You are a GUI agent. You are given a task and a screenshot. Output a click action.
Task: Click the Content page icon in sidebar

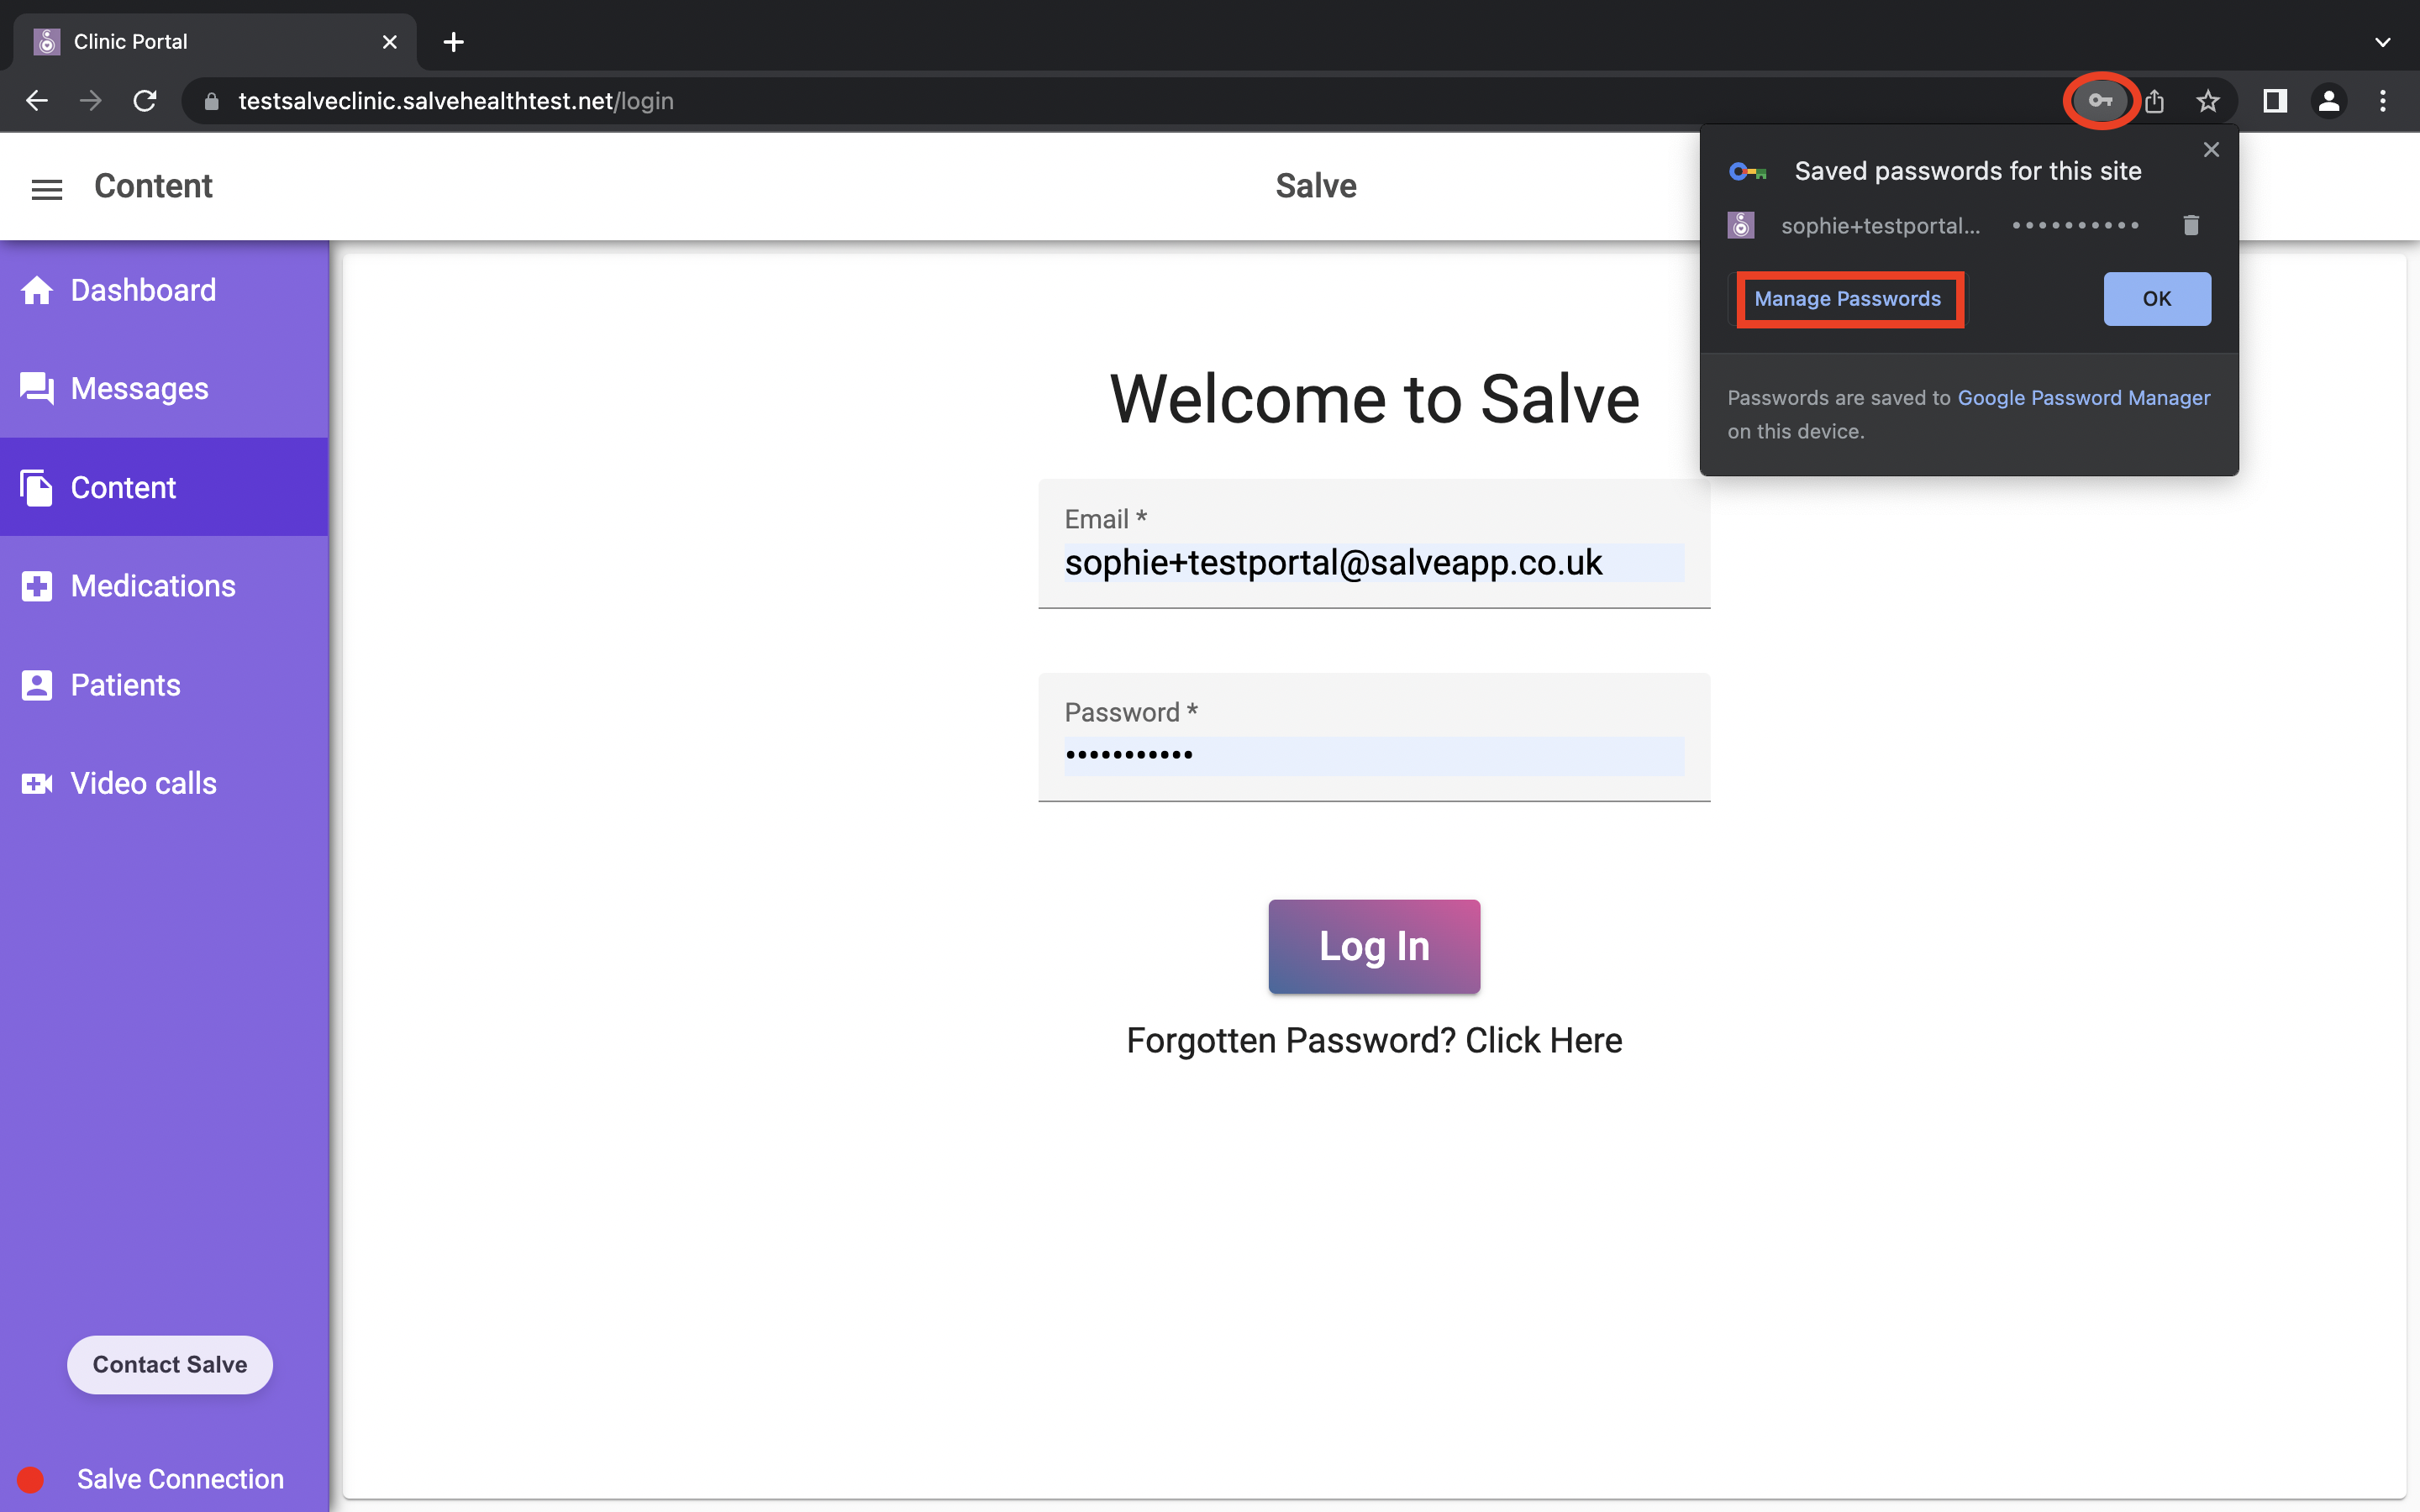click(36, 488)
